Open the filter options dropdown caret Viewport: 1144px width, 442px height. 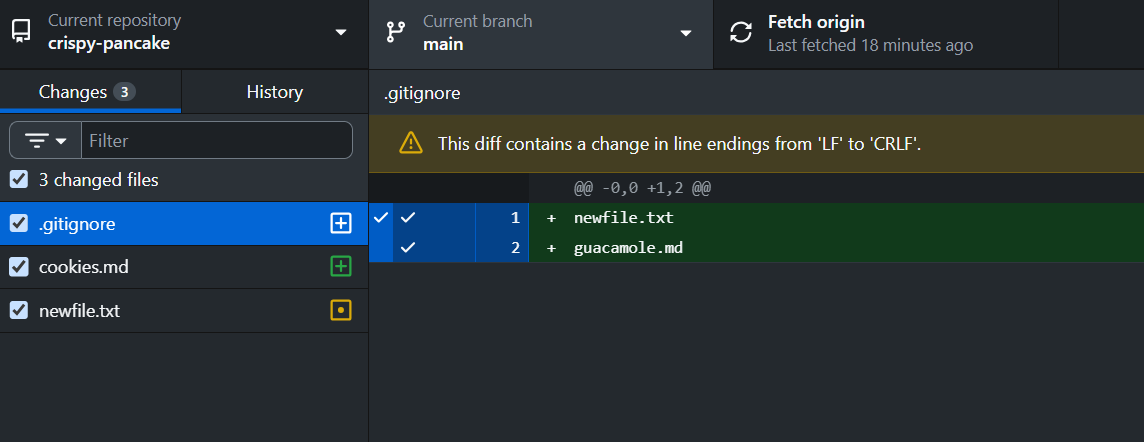point(61,141)
